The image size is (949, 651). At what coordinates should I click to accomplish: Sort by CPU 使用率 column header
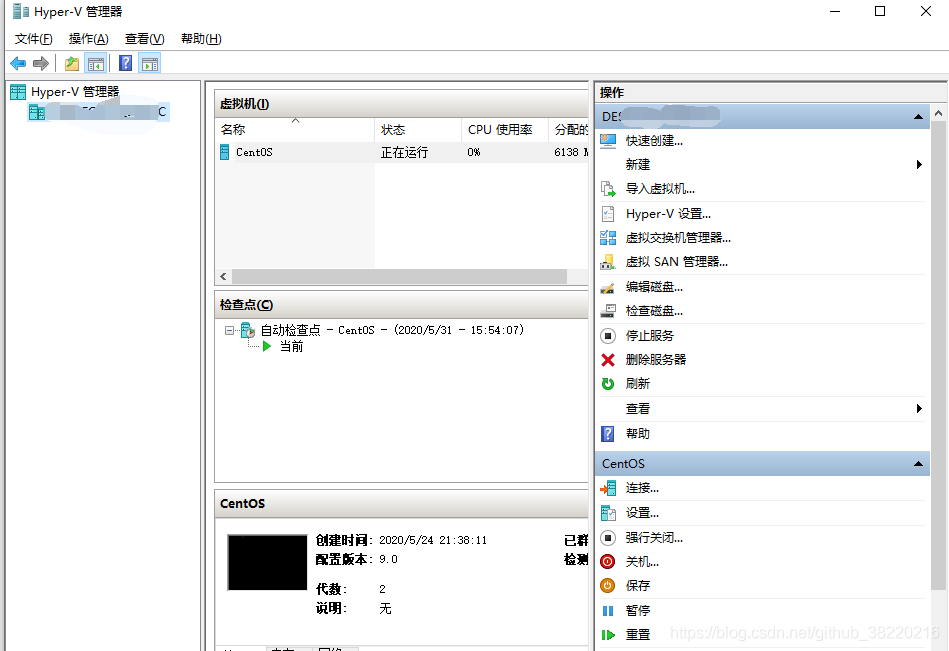[504, 129]
